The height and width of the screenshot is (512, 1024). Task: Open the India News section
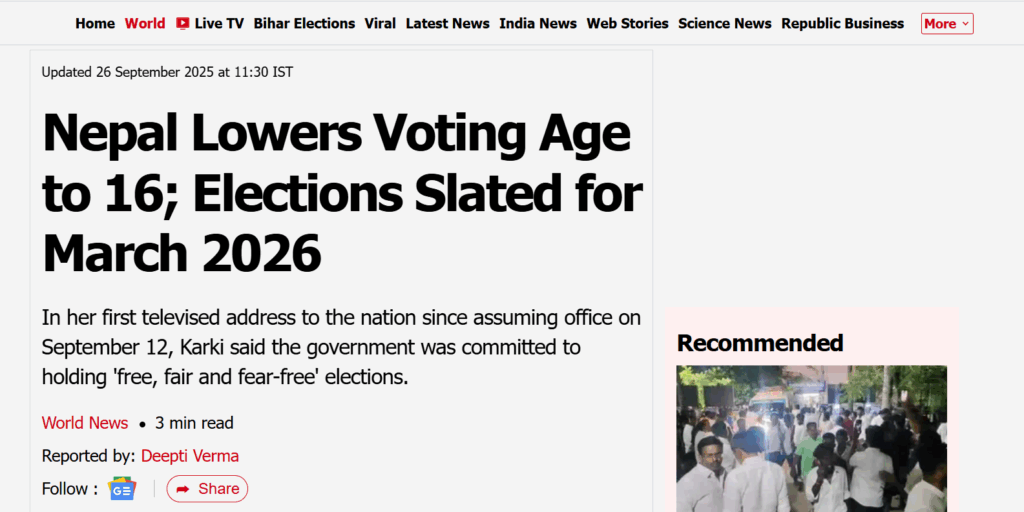pos(538,23)
